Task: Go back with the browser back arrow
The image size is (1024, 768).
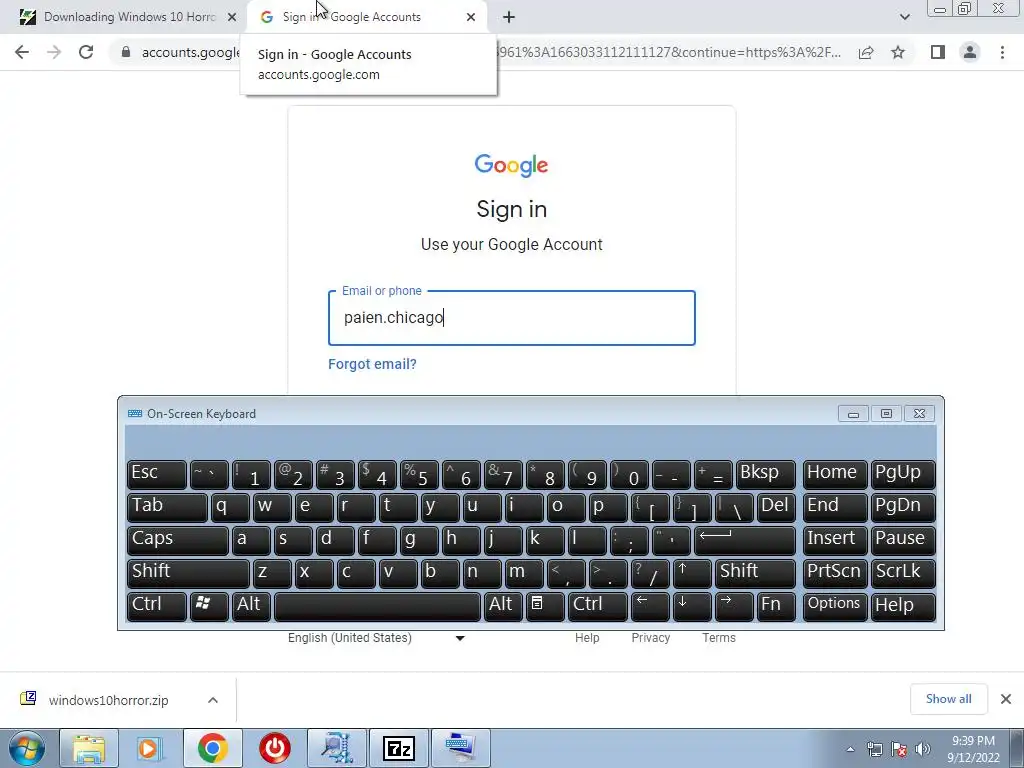Action: coord(22,52)
